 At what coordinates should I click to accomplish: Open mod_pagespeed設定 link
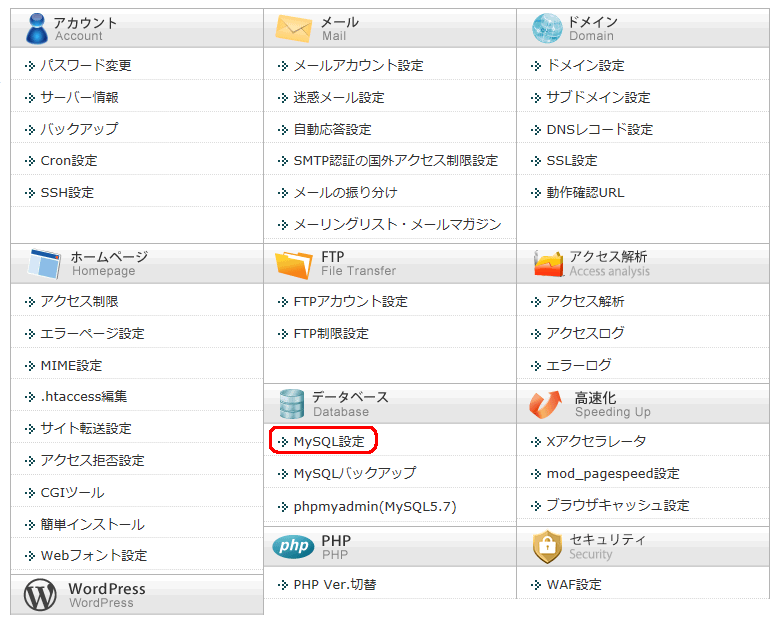(x=613, y=474)
